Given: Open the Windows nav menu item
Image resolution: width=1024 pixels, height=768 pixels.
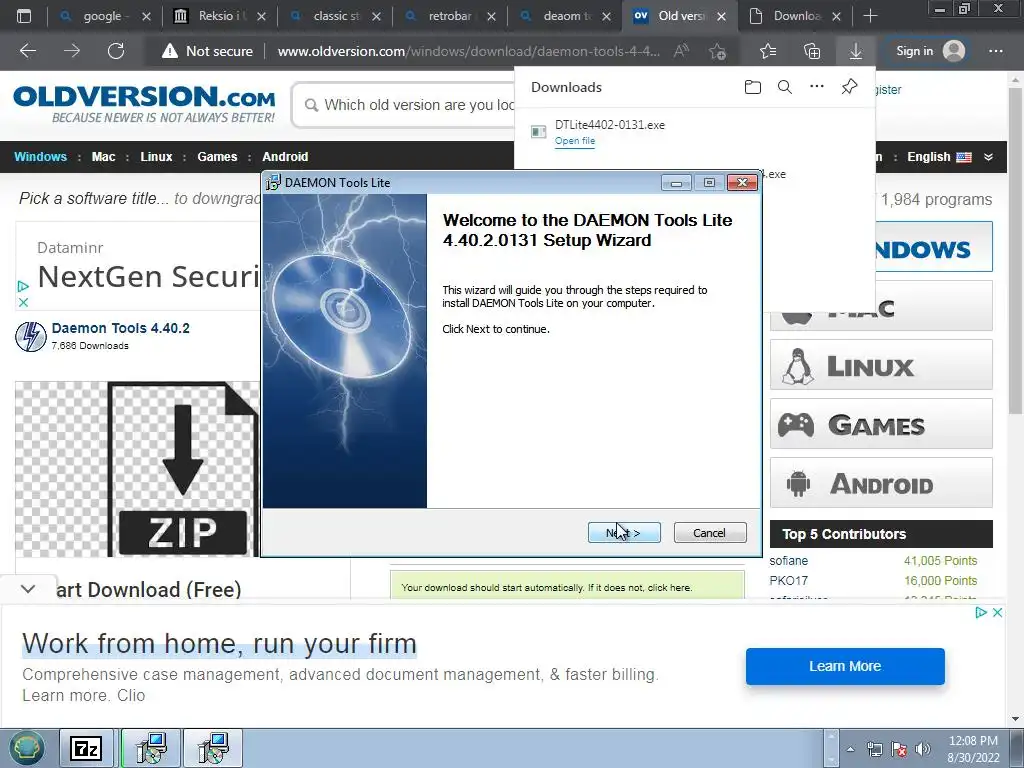Looking at the screenshot, I should tap(40, 157).
